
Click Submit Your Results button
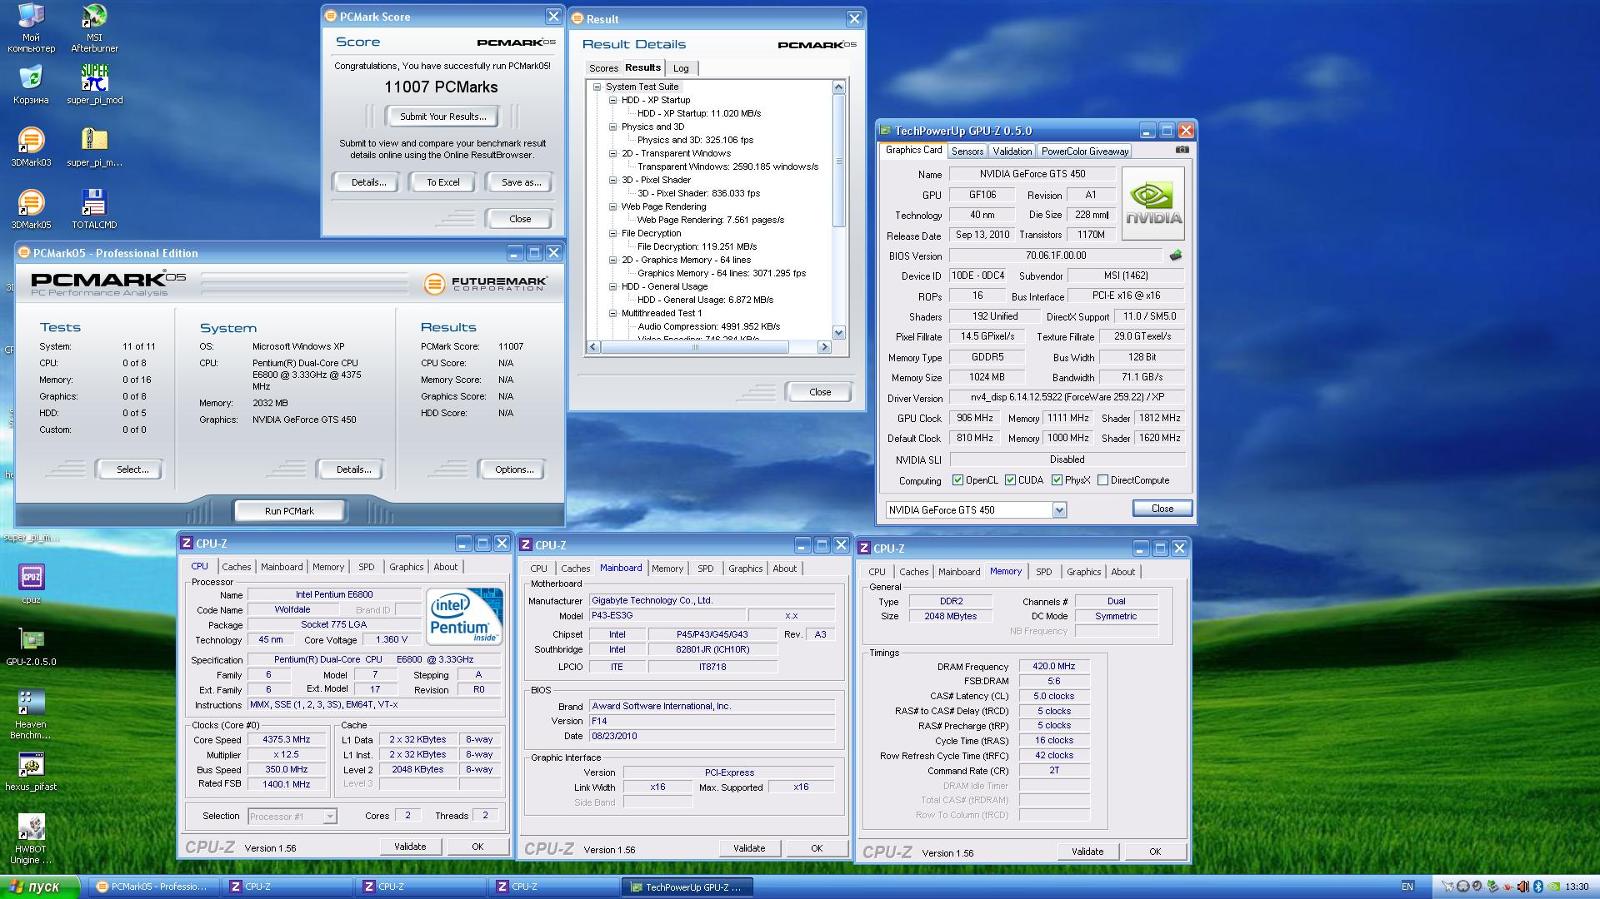tap(443, 117)
